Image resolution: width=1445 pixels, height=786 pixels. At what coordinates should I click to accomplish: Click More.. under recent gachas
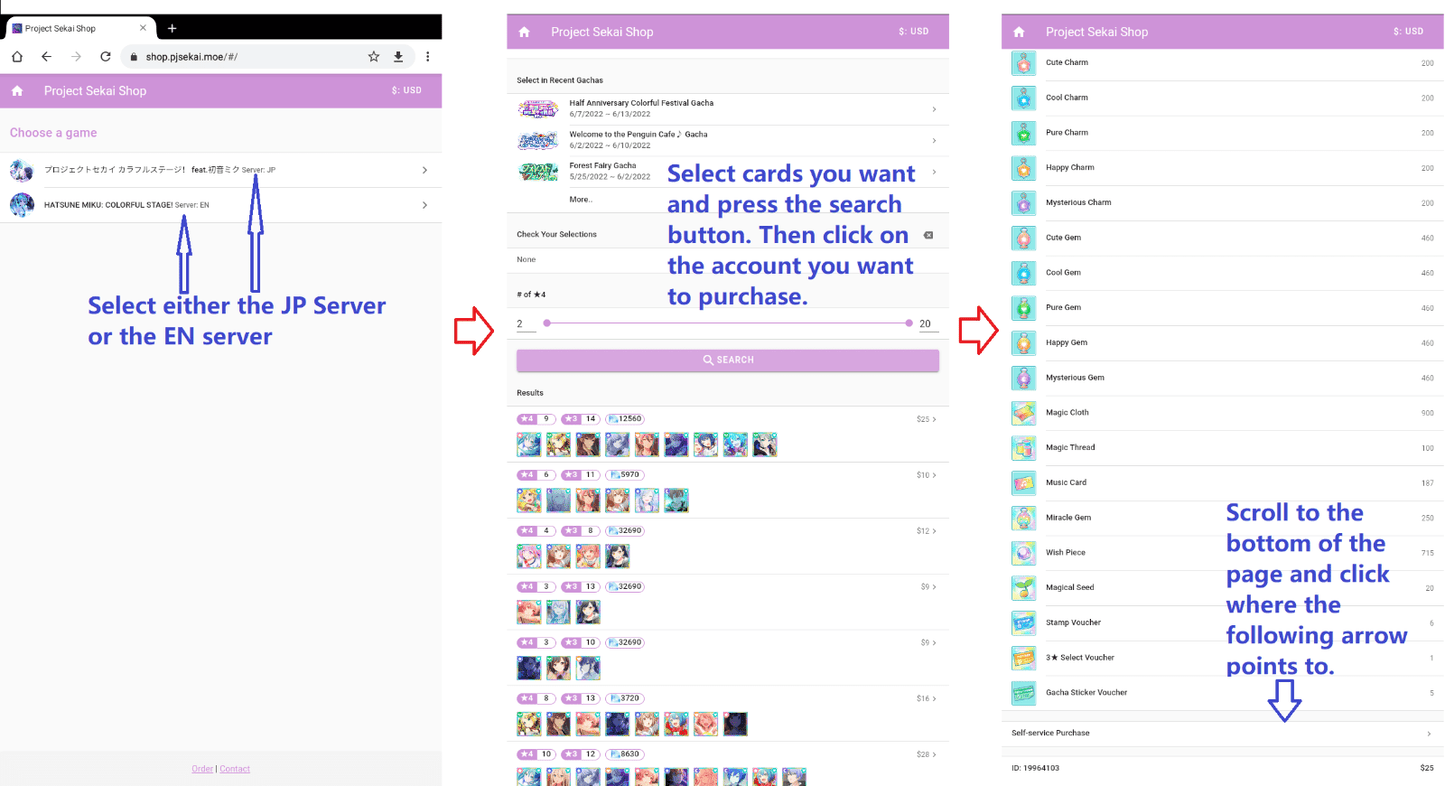click(x=580, y=199)
